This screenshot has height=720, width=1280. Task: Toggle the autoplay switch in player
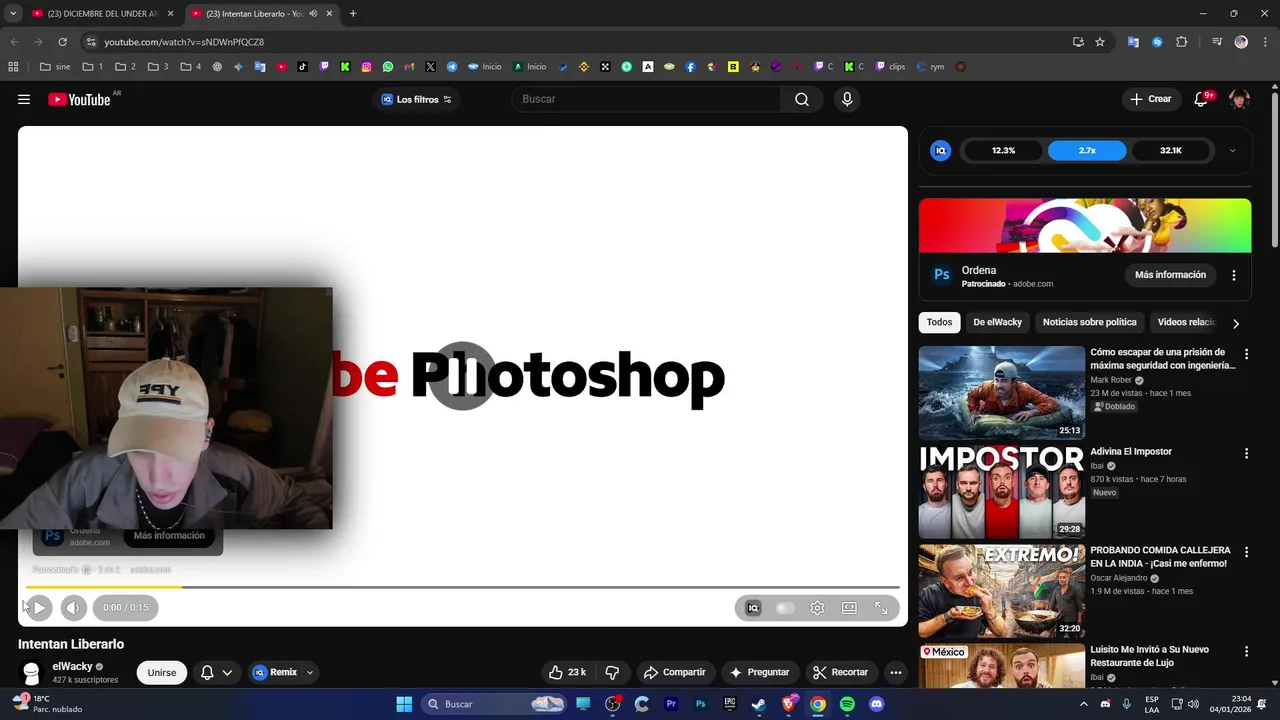coord(785,608)
